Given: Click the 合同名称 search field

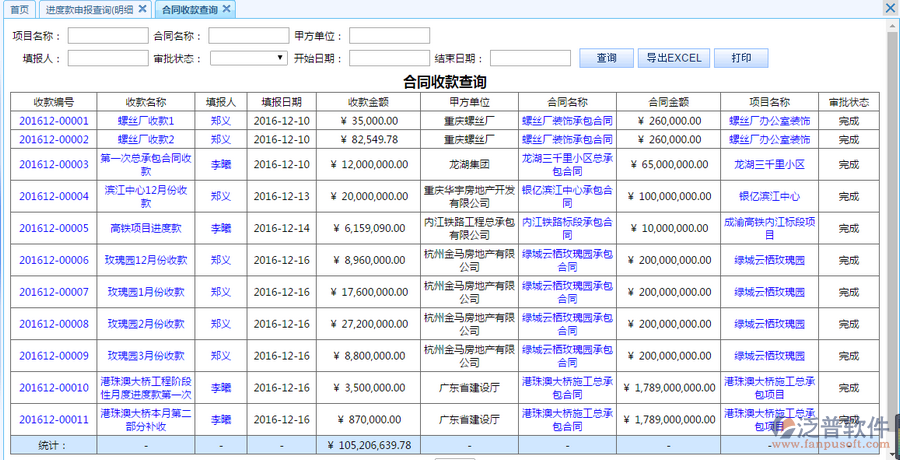Looking at the screenshot, I should point(249,36).
